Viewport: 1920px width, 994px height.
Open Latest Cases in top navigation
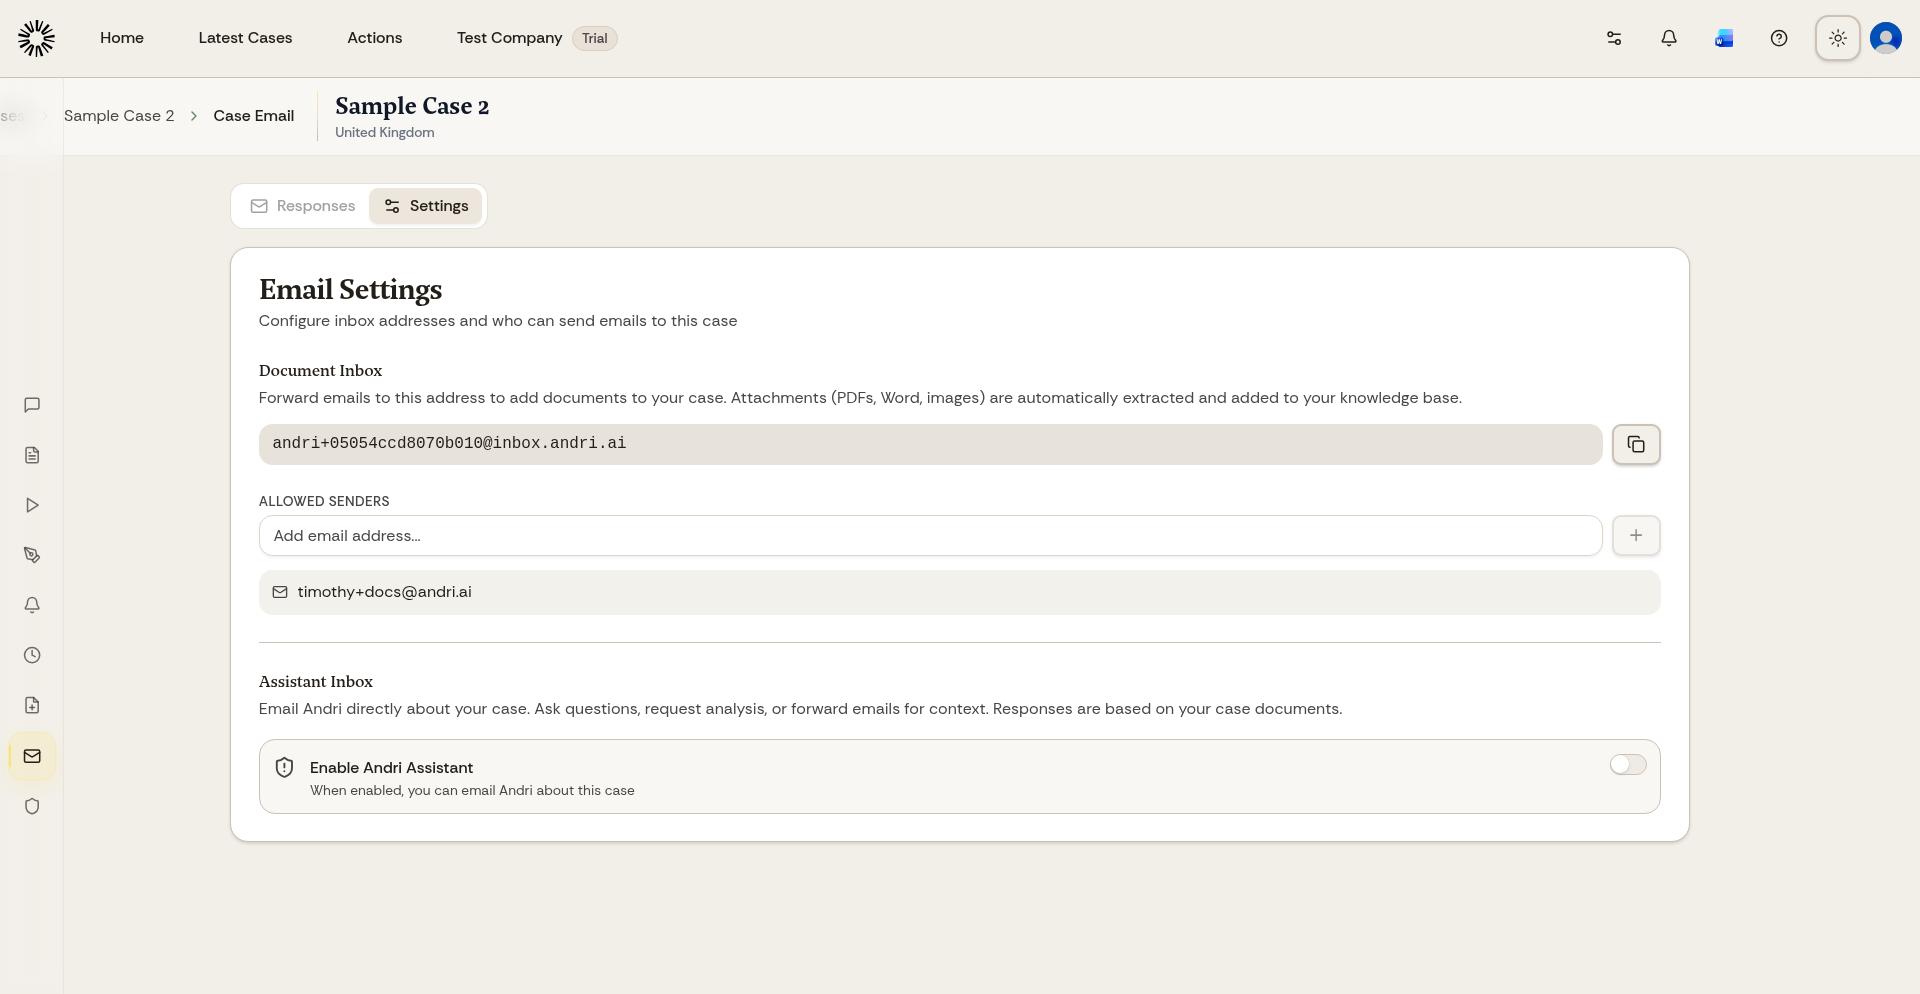245,38
